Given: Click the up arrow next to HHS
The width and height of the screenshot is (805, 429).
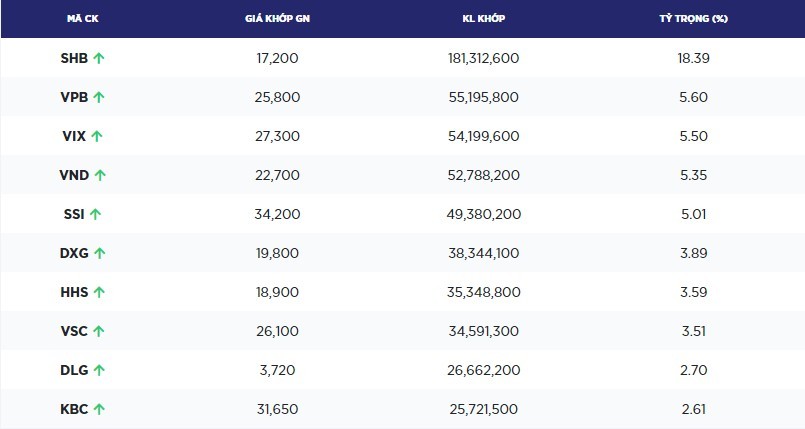Looking at the screenshot, I should tap(99, 292).
